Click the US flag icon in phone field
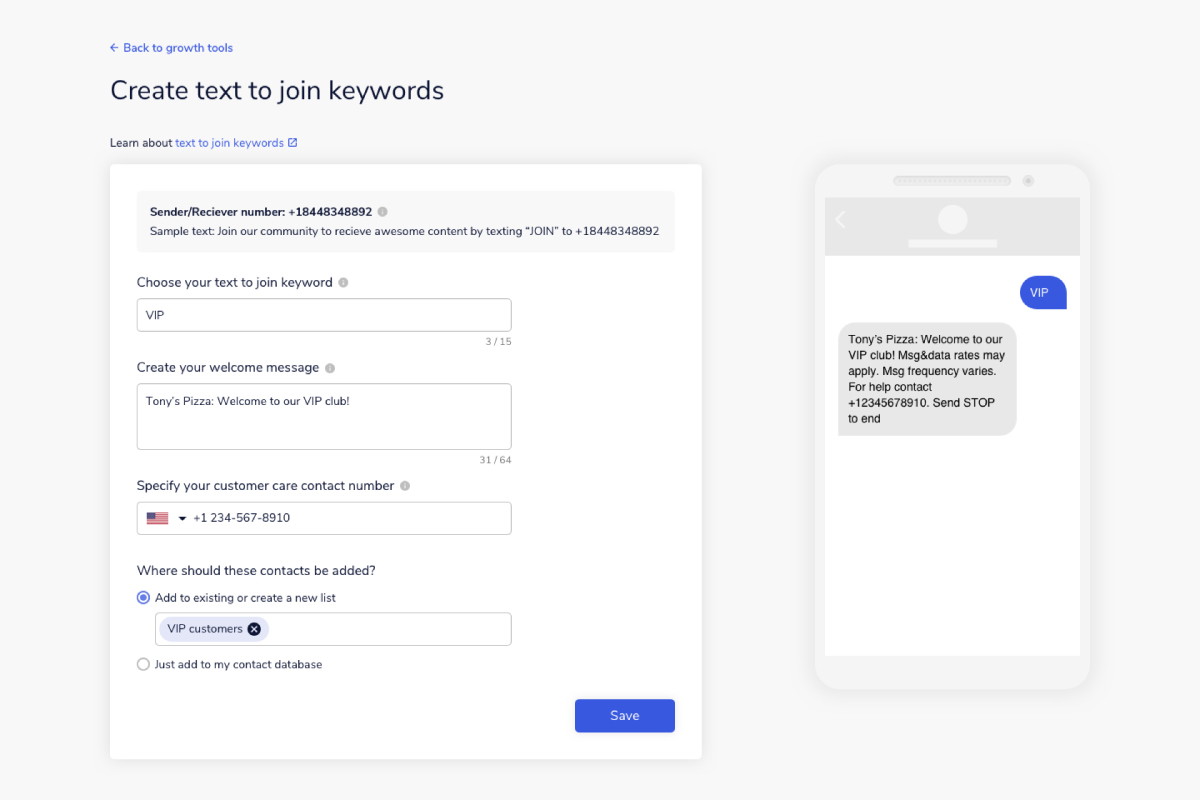1200x800 pixels. [x=157, y=518]
